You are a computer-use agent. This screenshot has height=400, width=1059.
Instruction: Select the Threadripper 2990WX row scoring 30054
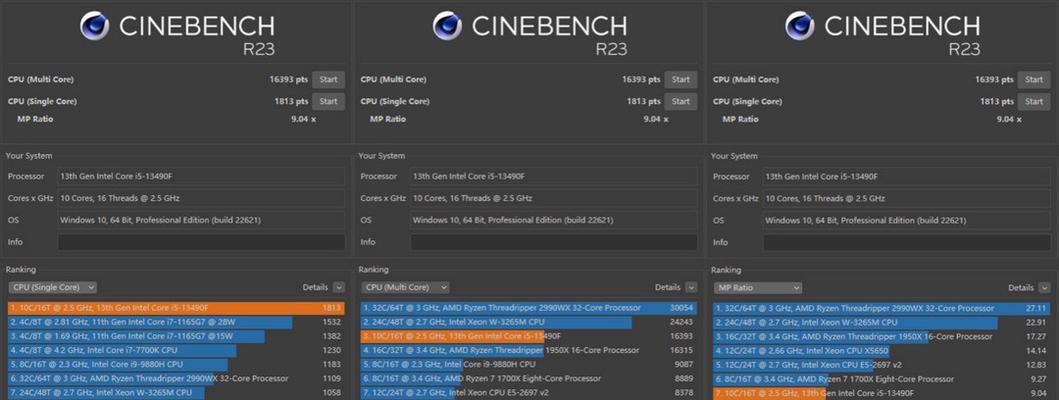[529, 308]
